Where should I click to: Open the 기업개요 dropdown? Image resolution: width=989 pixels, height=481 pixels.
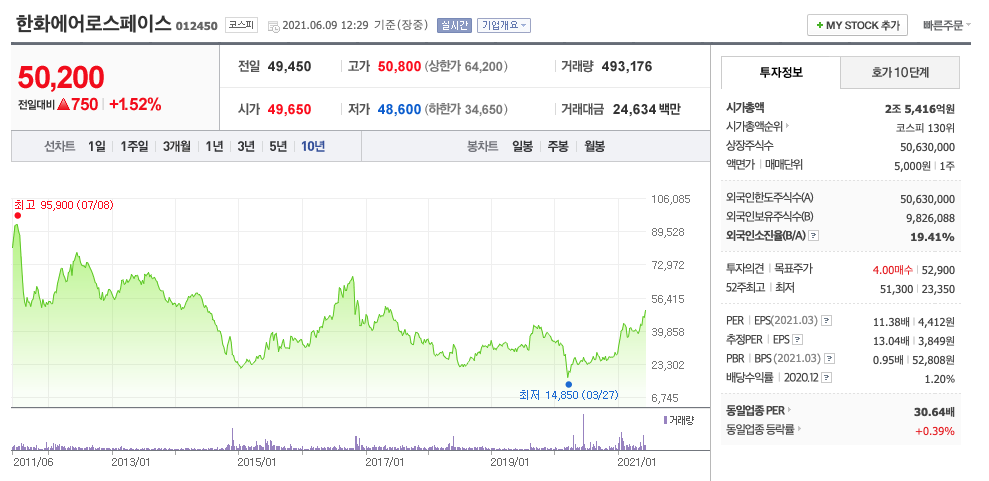pos(503,25)
